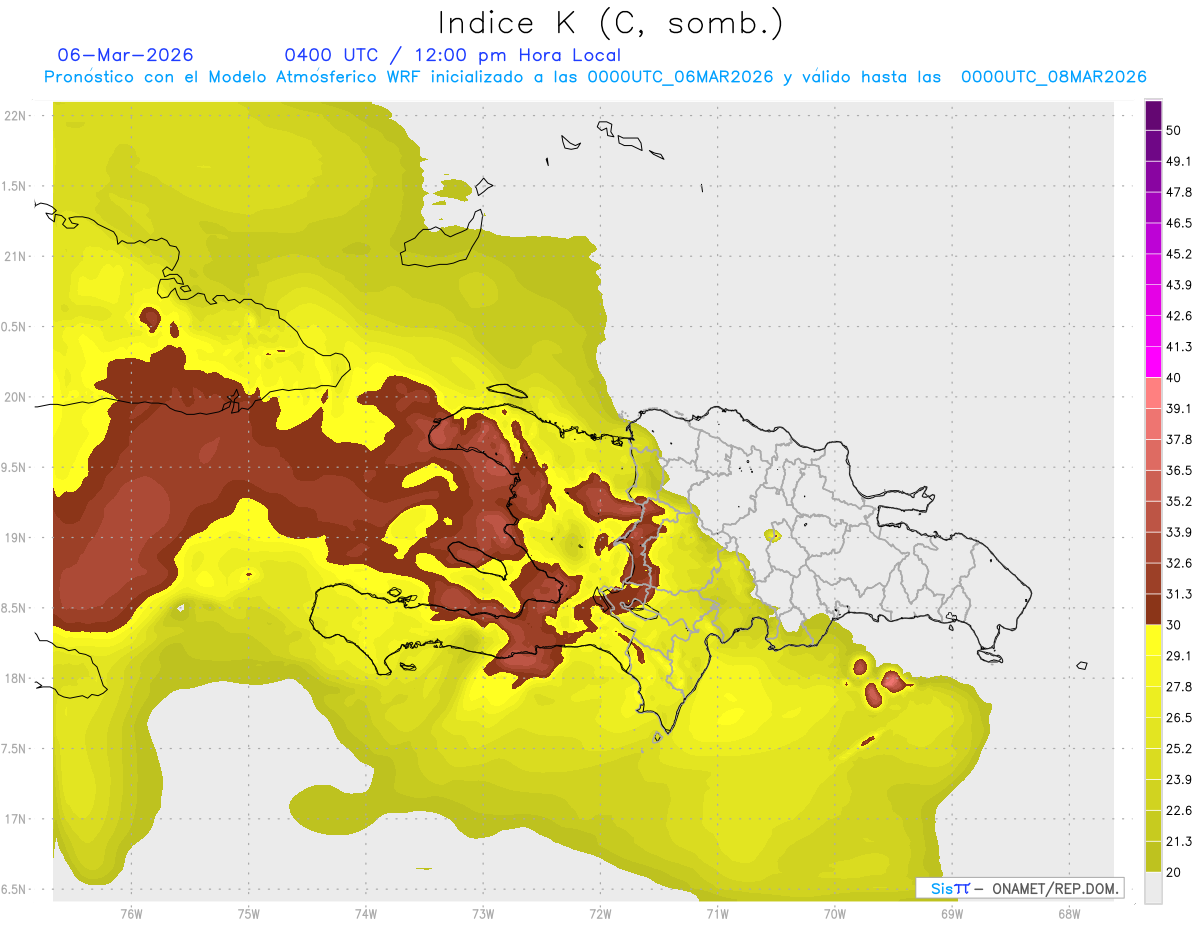Click the '37.8' legend value
The image size is (1200, 927).
click(x=1178, y=439)
